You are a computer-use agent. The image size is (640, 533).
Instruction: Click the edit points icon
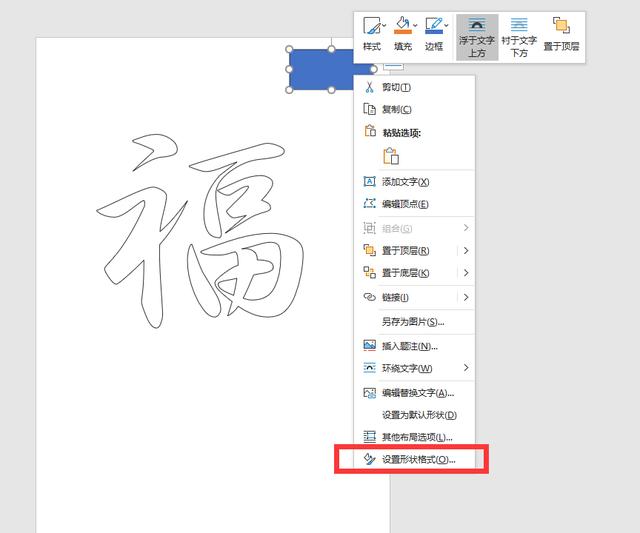(x=369, y=203)
